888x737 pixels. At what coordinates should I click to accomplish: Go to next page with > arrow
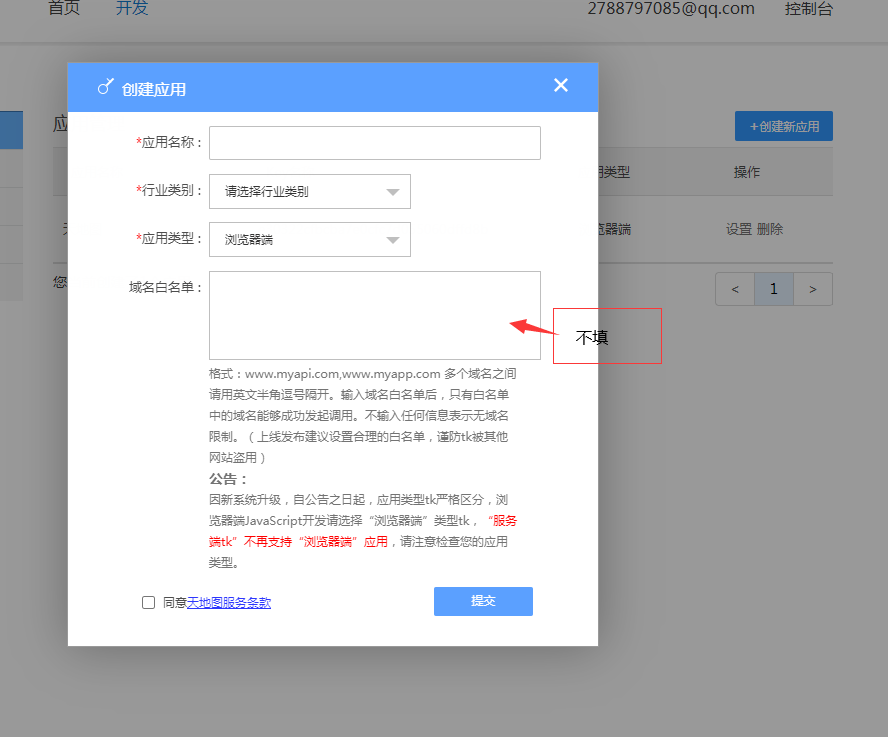[813, 289]
